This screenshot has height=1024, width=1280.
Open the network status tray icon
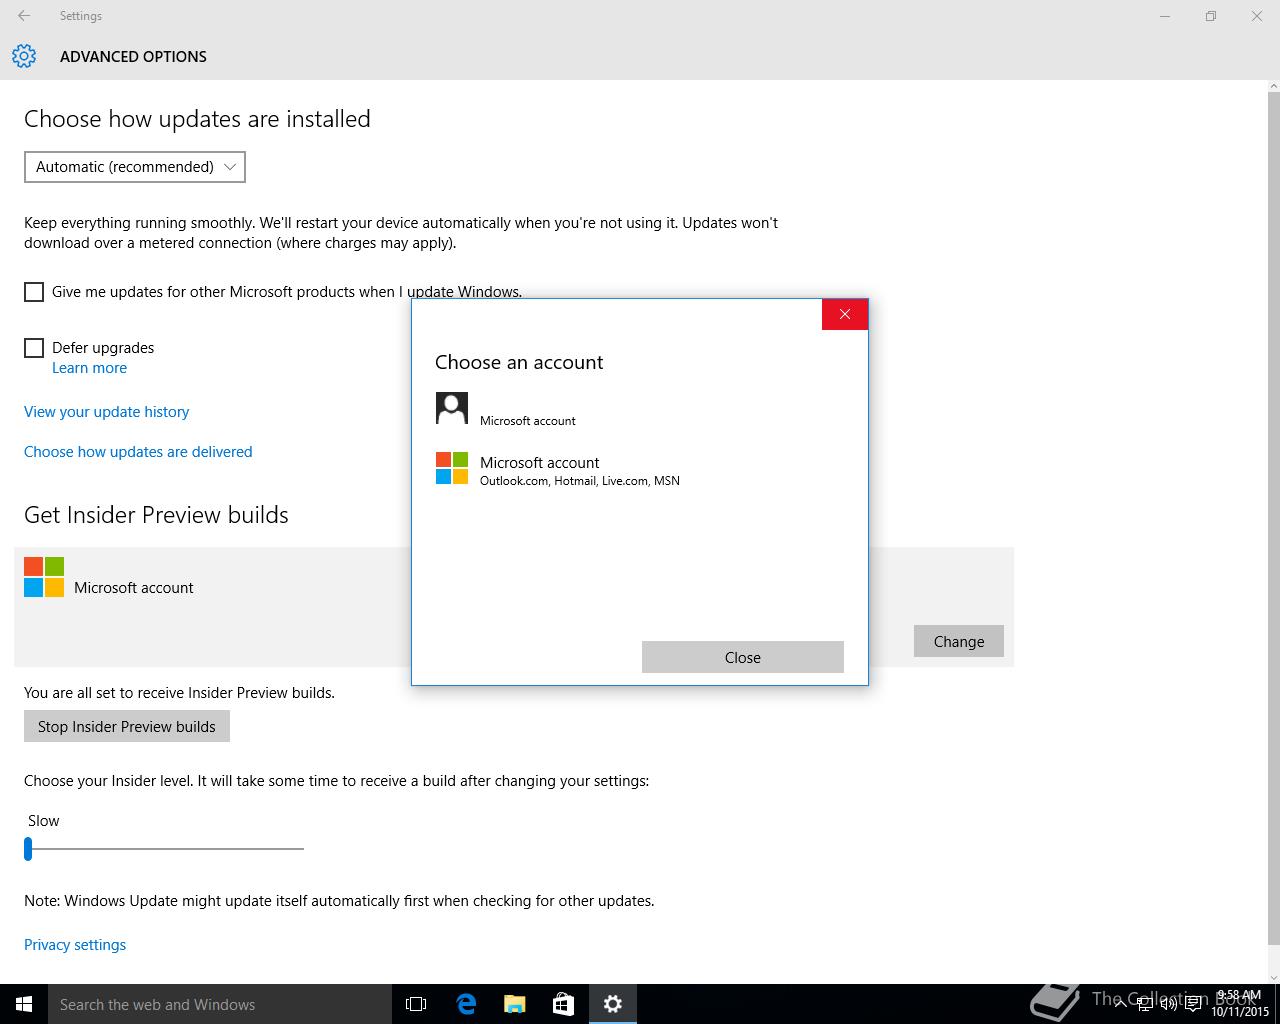[x=1145, y=1004]
